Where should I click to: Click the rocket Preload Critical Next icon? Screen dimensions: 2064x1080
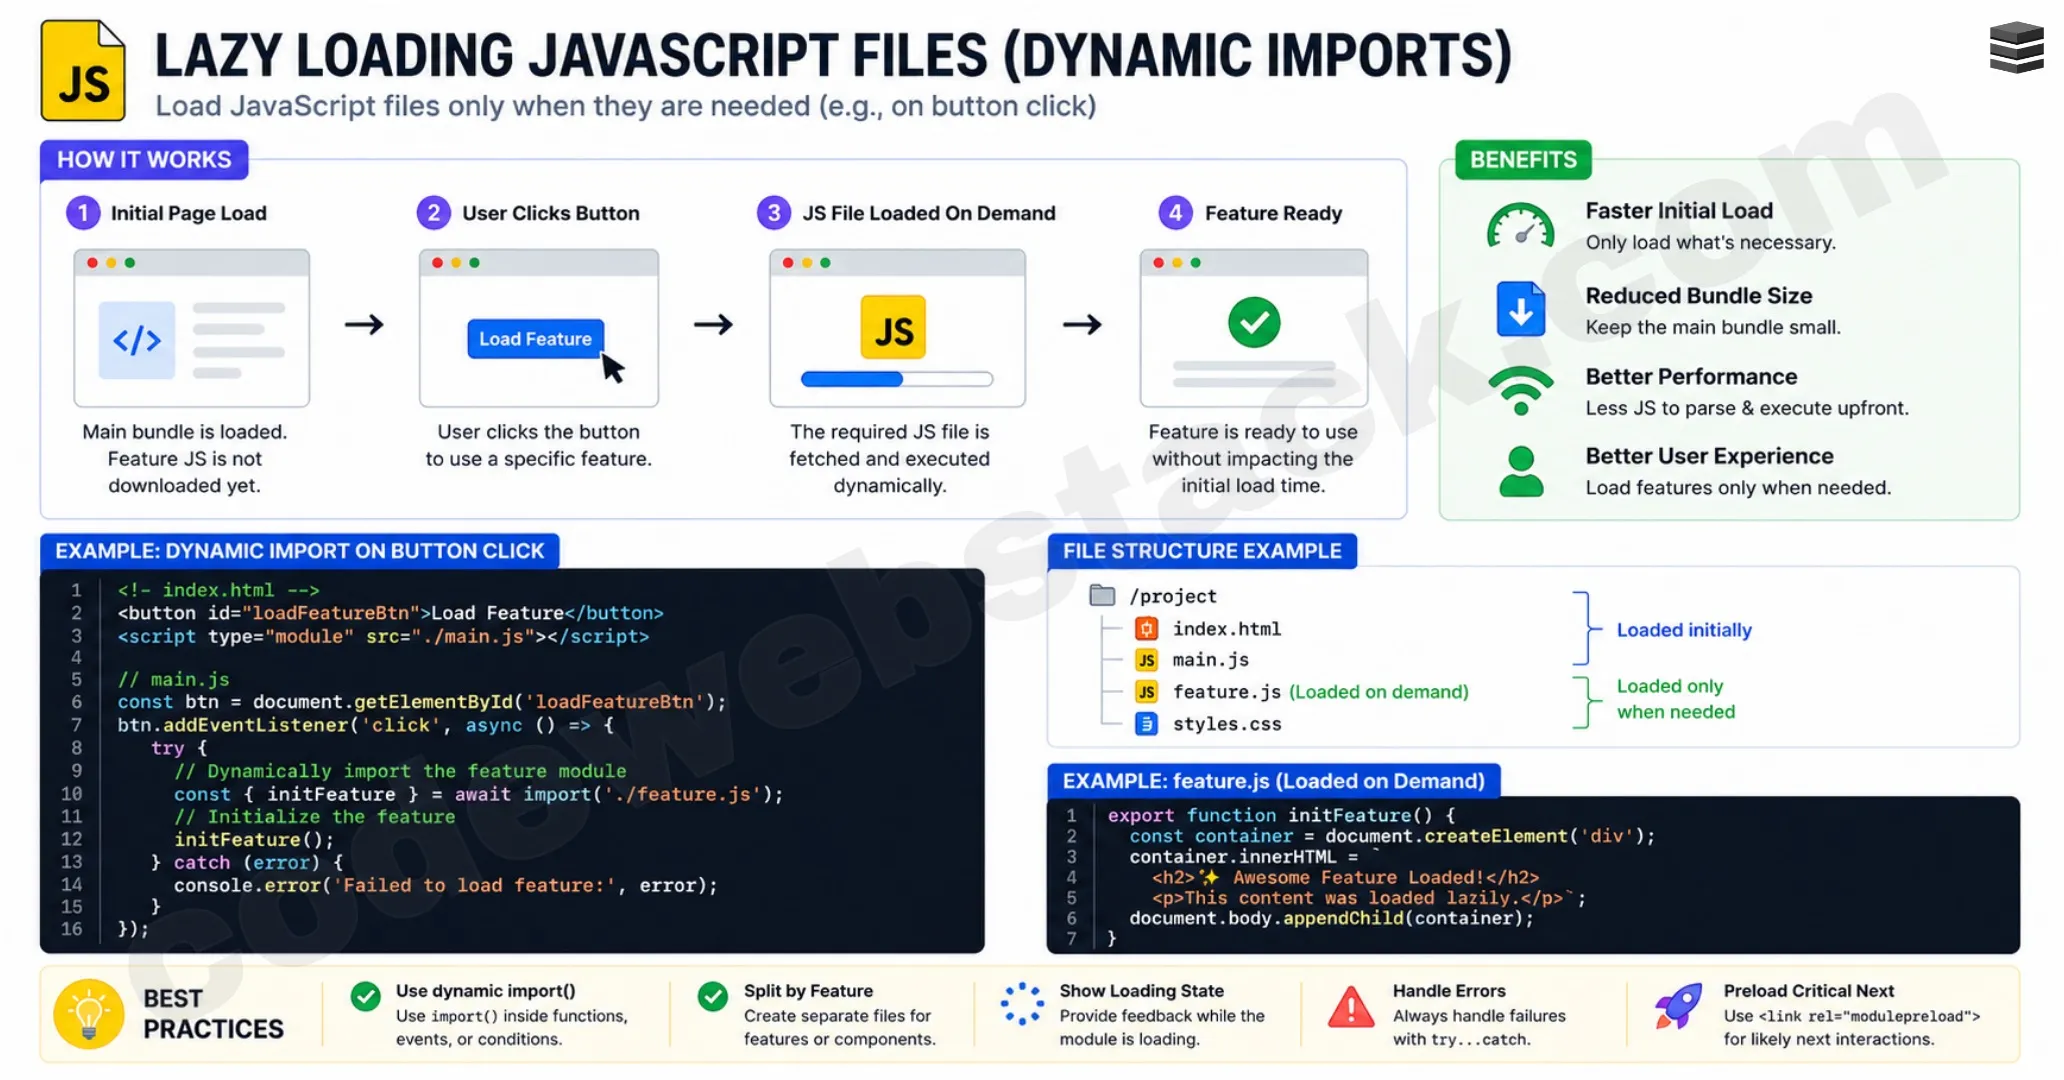pos(1678,1006)
